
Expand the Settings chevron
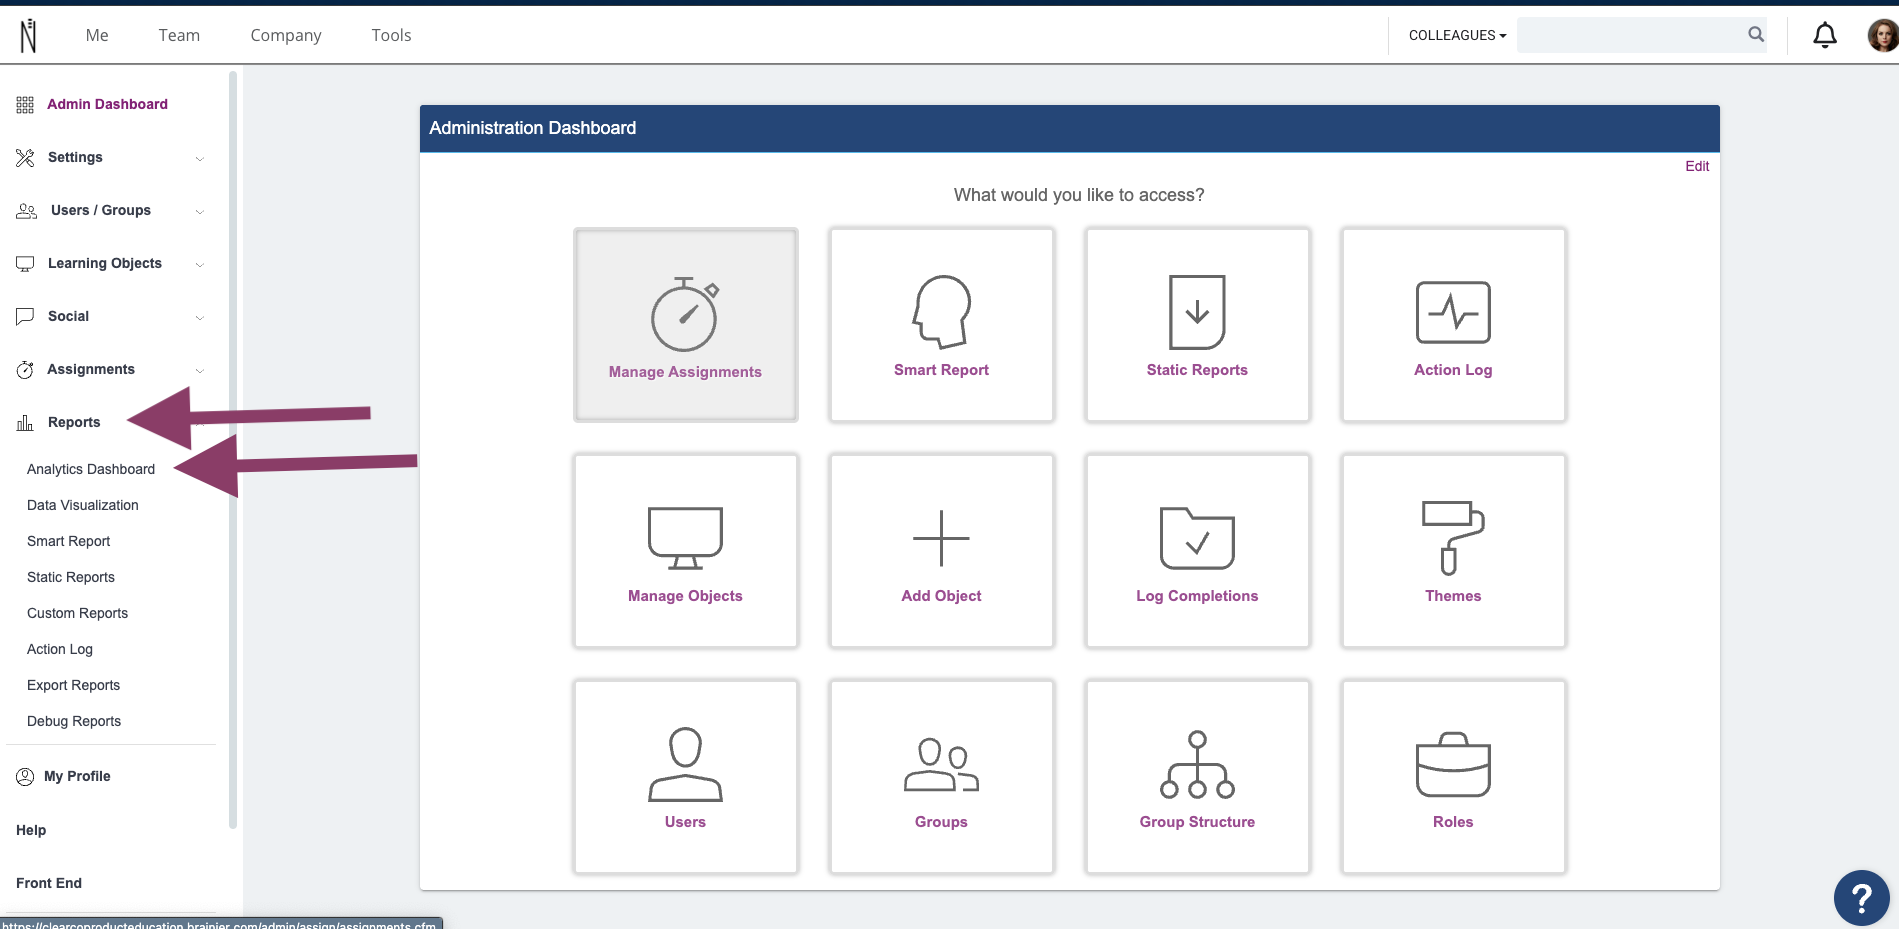200,159
